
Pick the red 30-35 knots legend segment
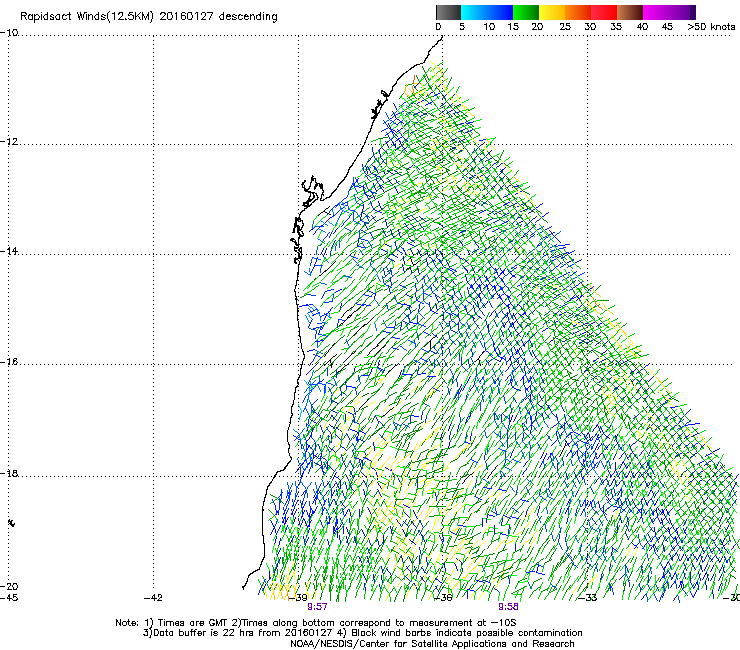604,12
